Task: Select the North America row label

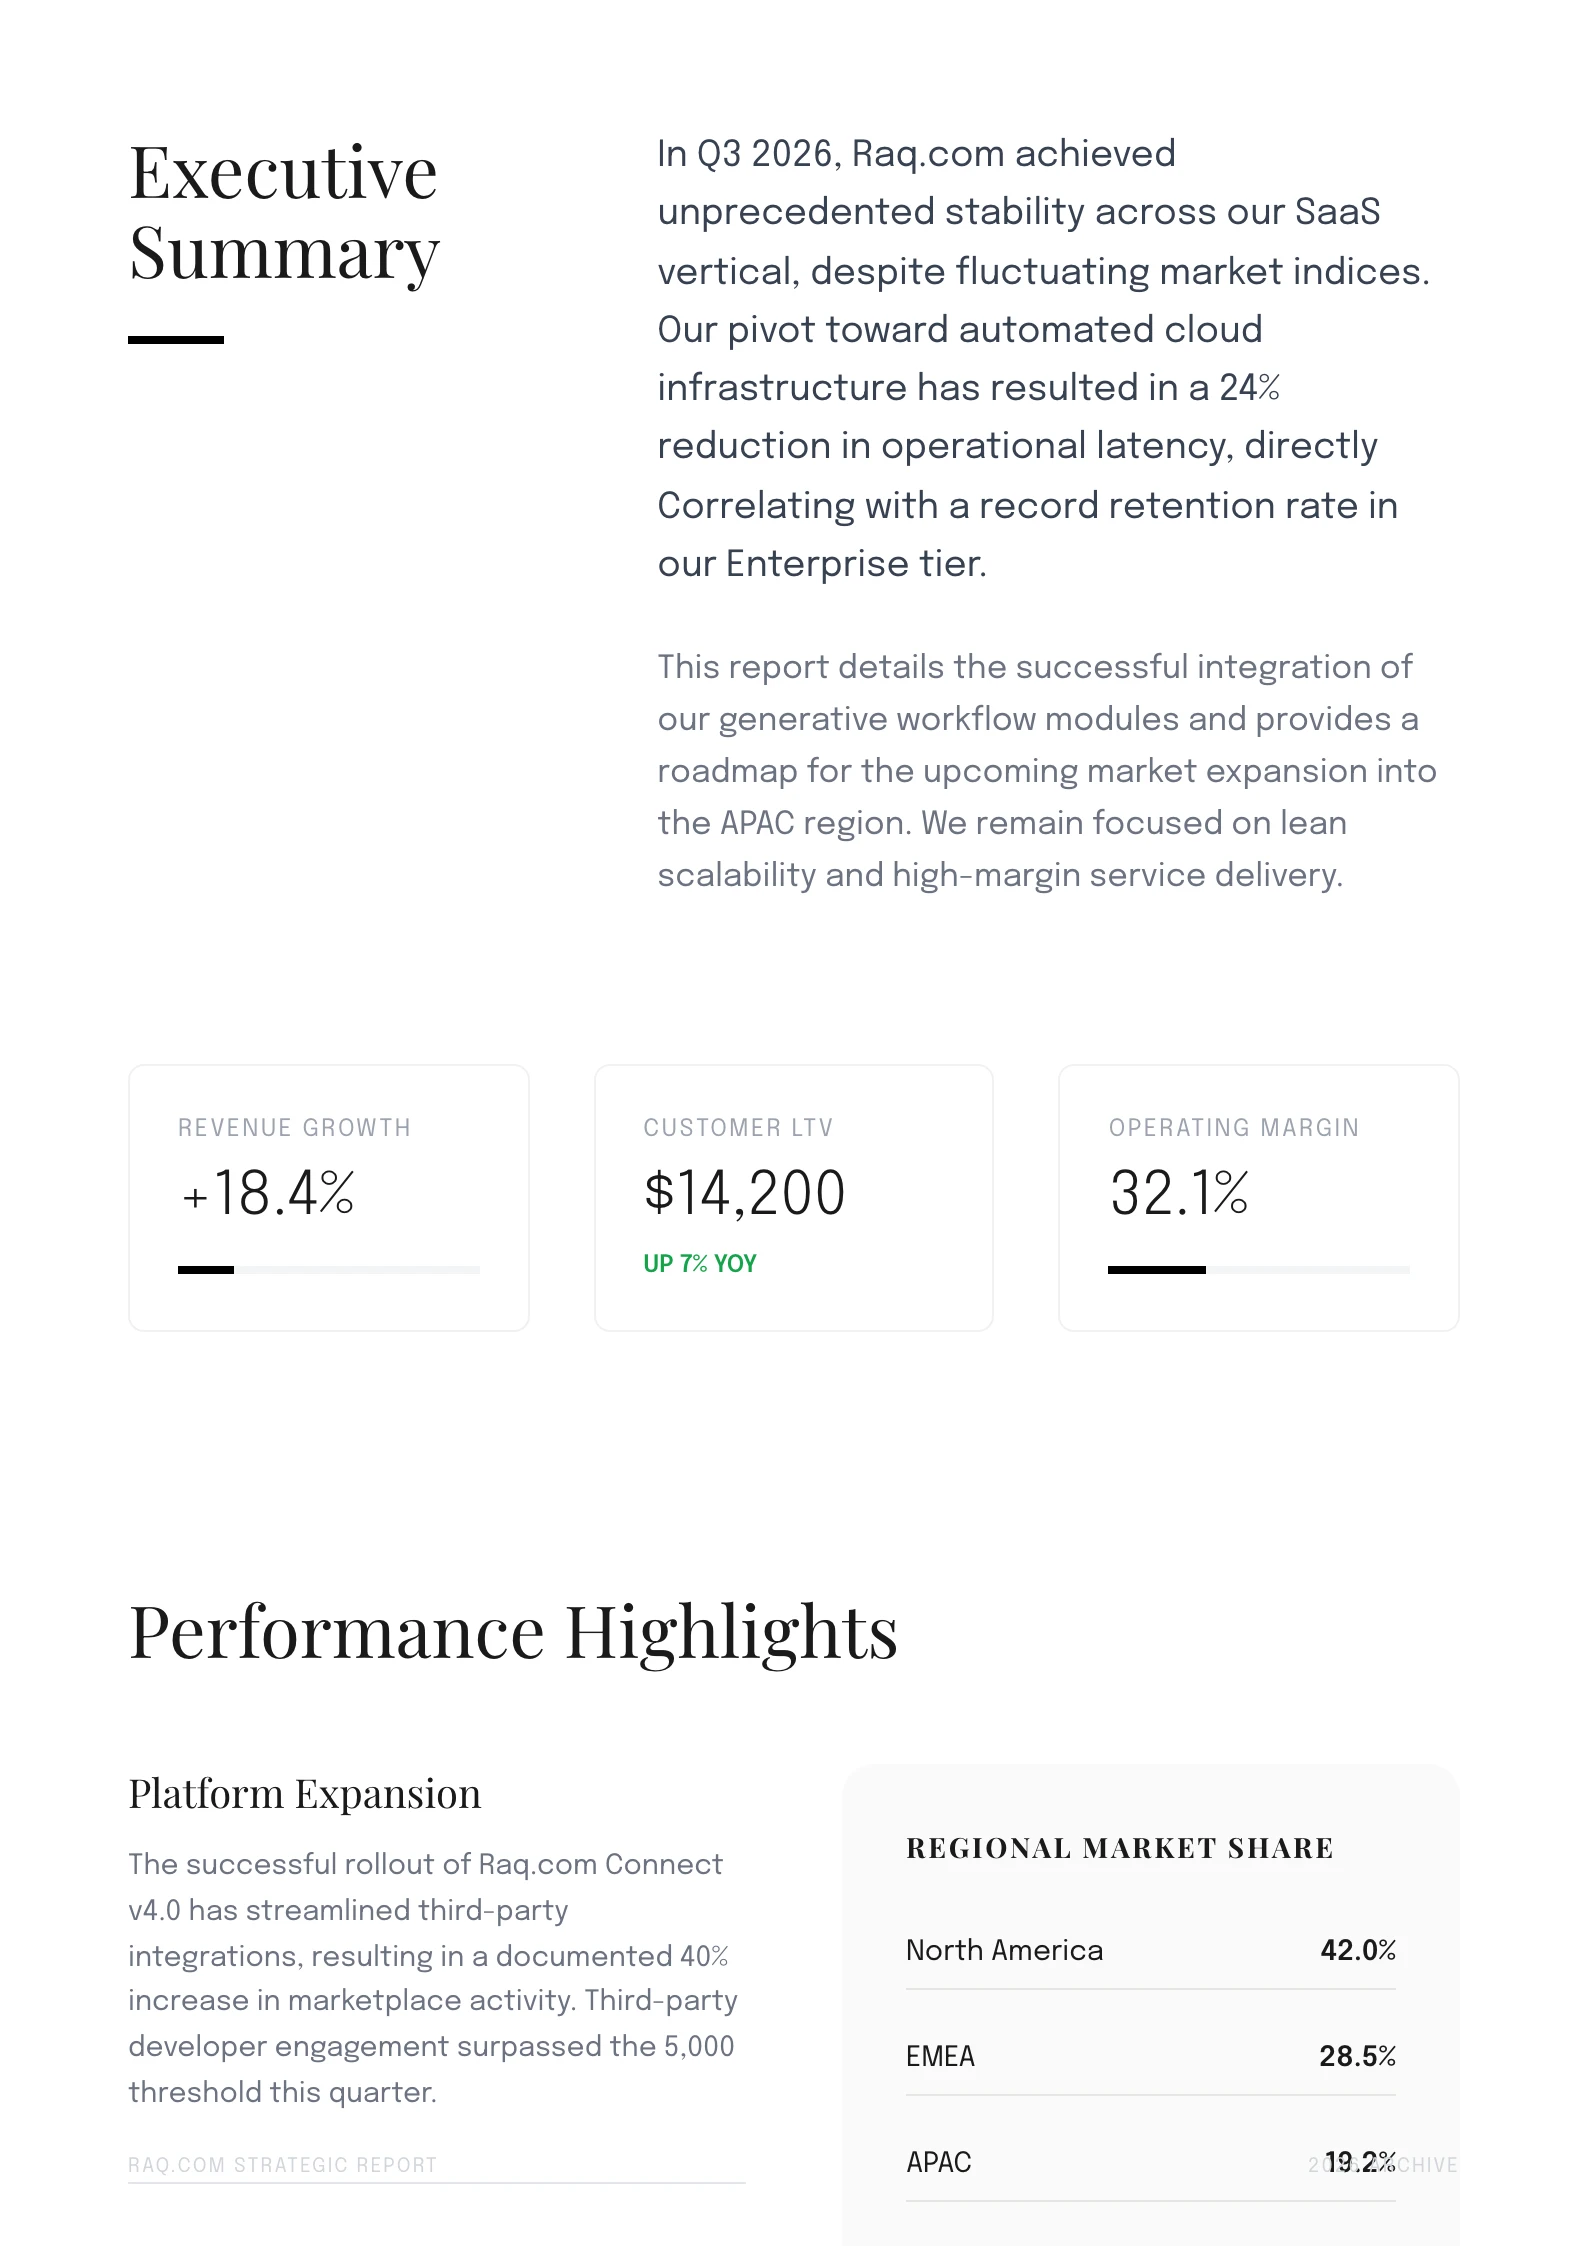Action: coord(1004,1950)
